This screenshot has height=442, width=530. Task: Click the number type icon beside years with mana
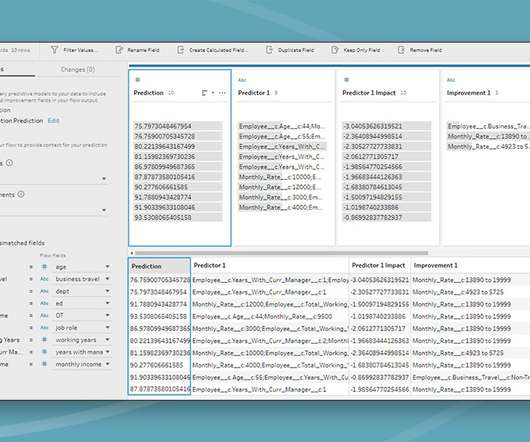(x=44, y=352)
